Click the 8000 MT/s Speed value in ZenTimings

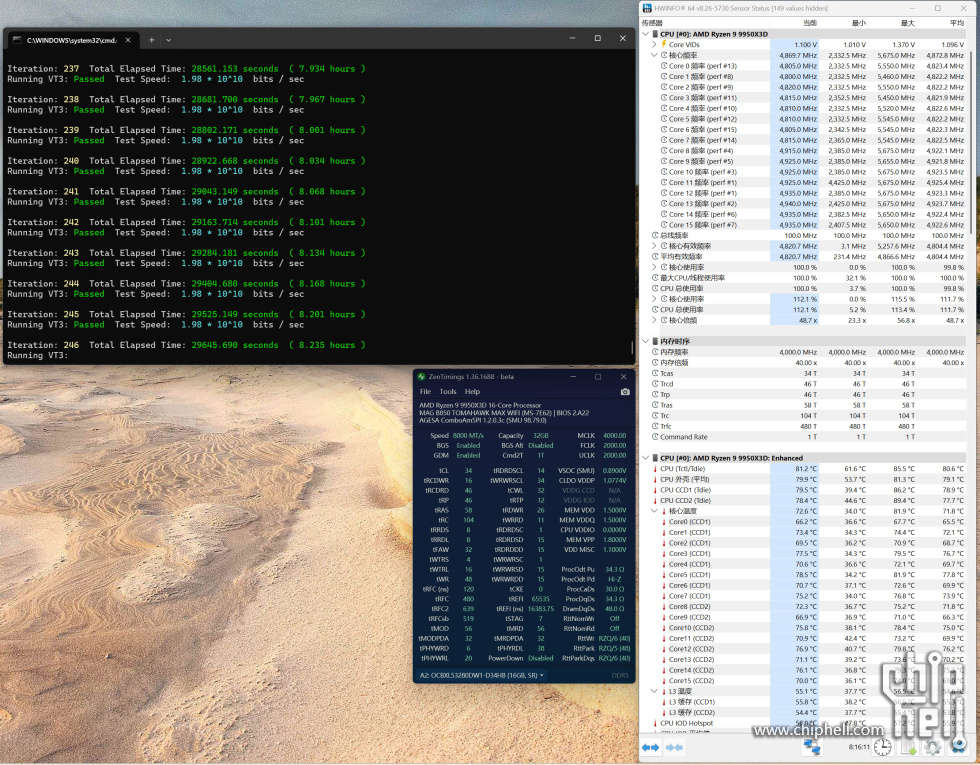click(468, 436)
